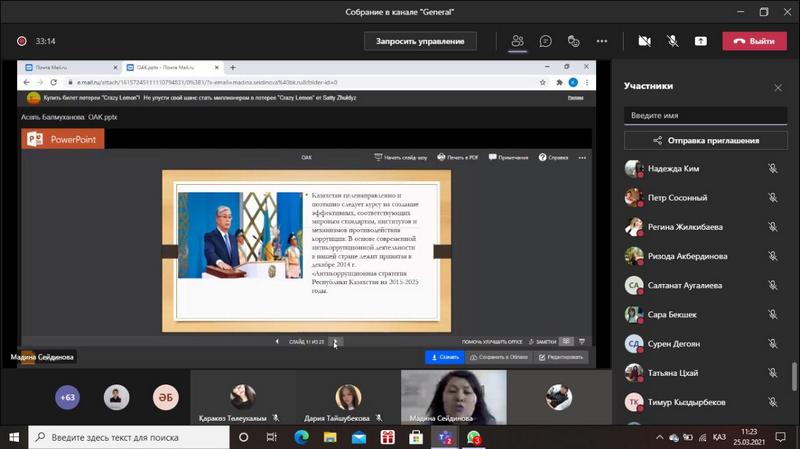
Task: Click browser back arrow
Action: click(x=27, y=82)
